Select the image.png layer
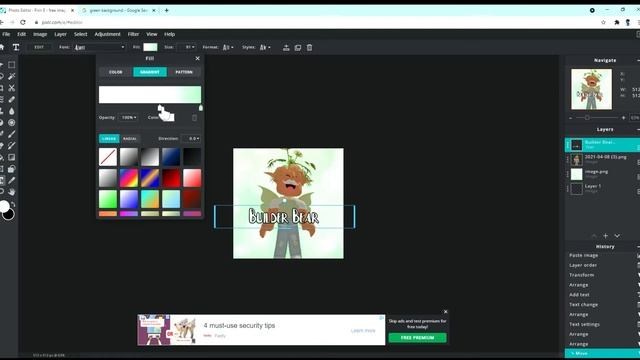Screen dimensions: 640x360 pos(602,174)
